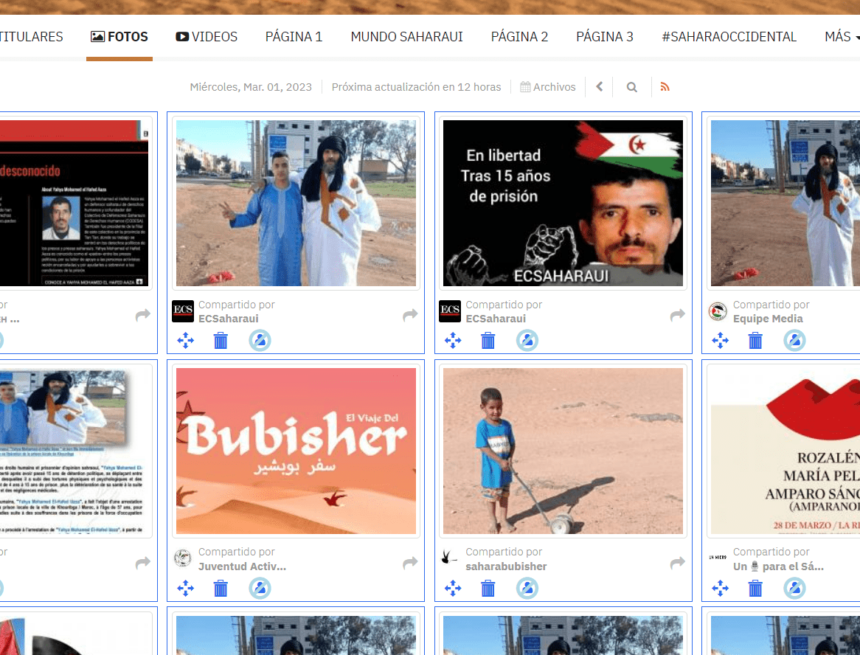Click round profile icon under Juventud Activ card
Image resolution: width=860 pixels, height=655 pixels.
pos(260,588)
